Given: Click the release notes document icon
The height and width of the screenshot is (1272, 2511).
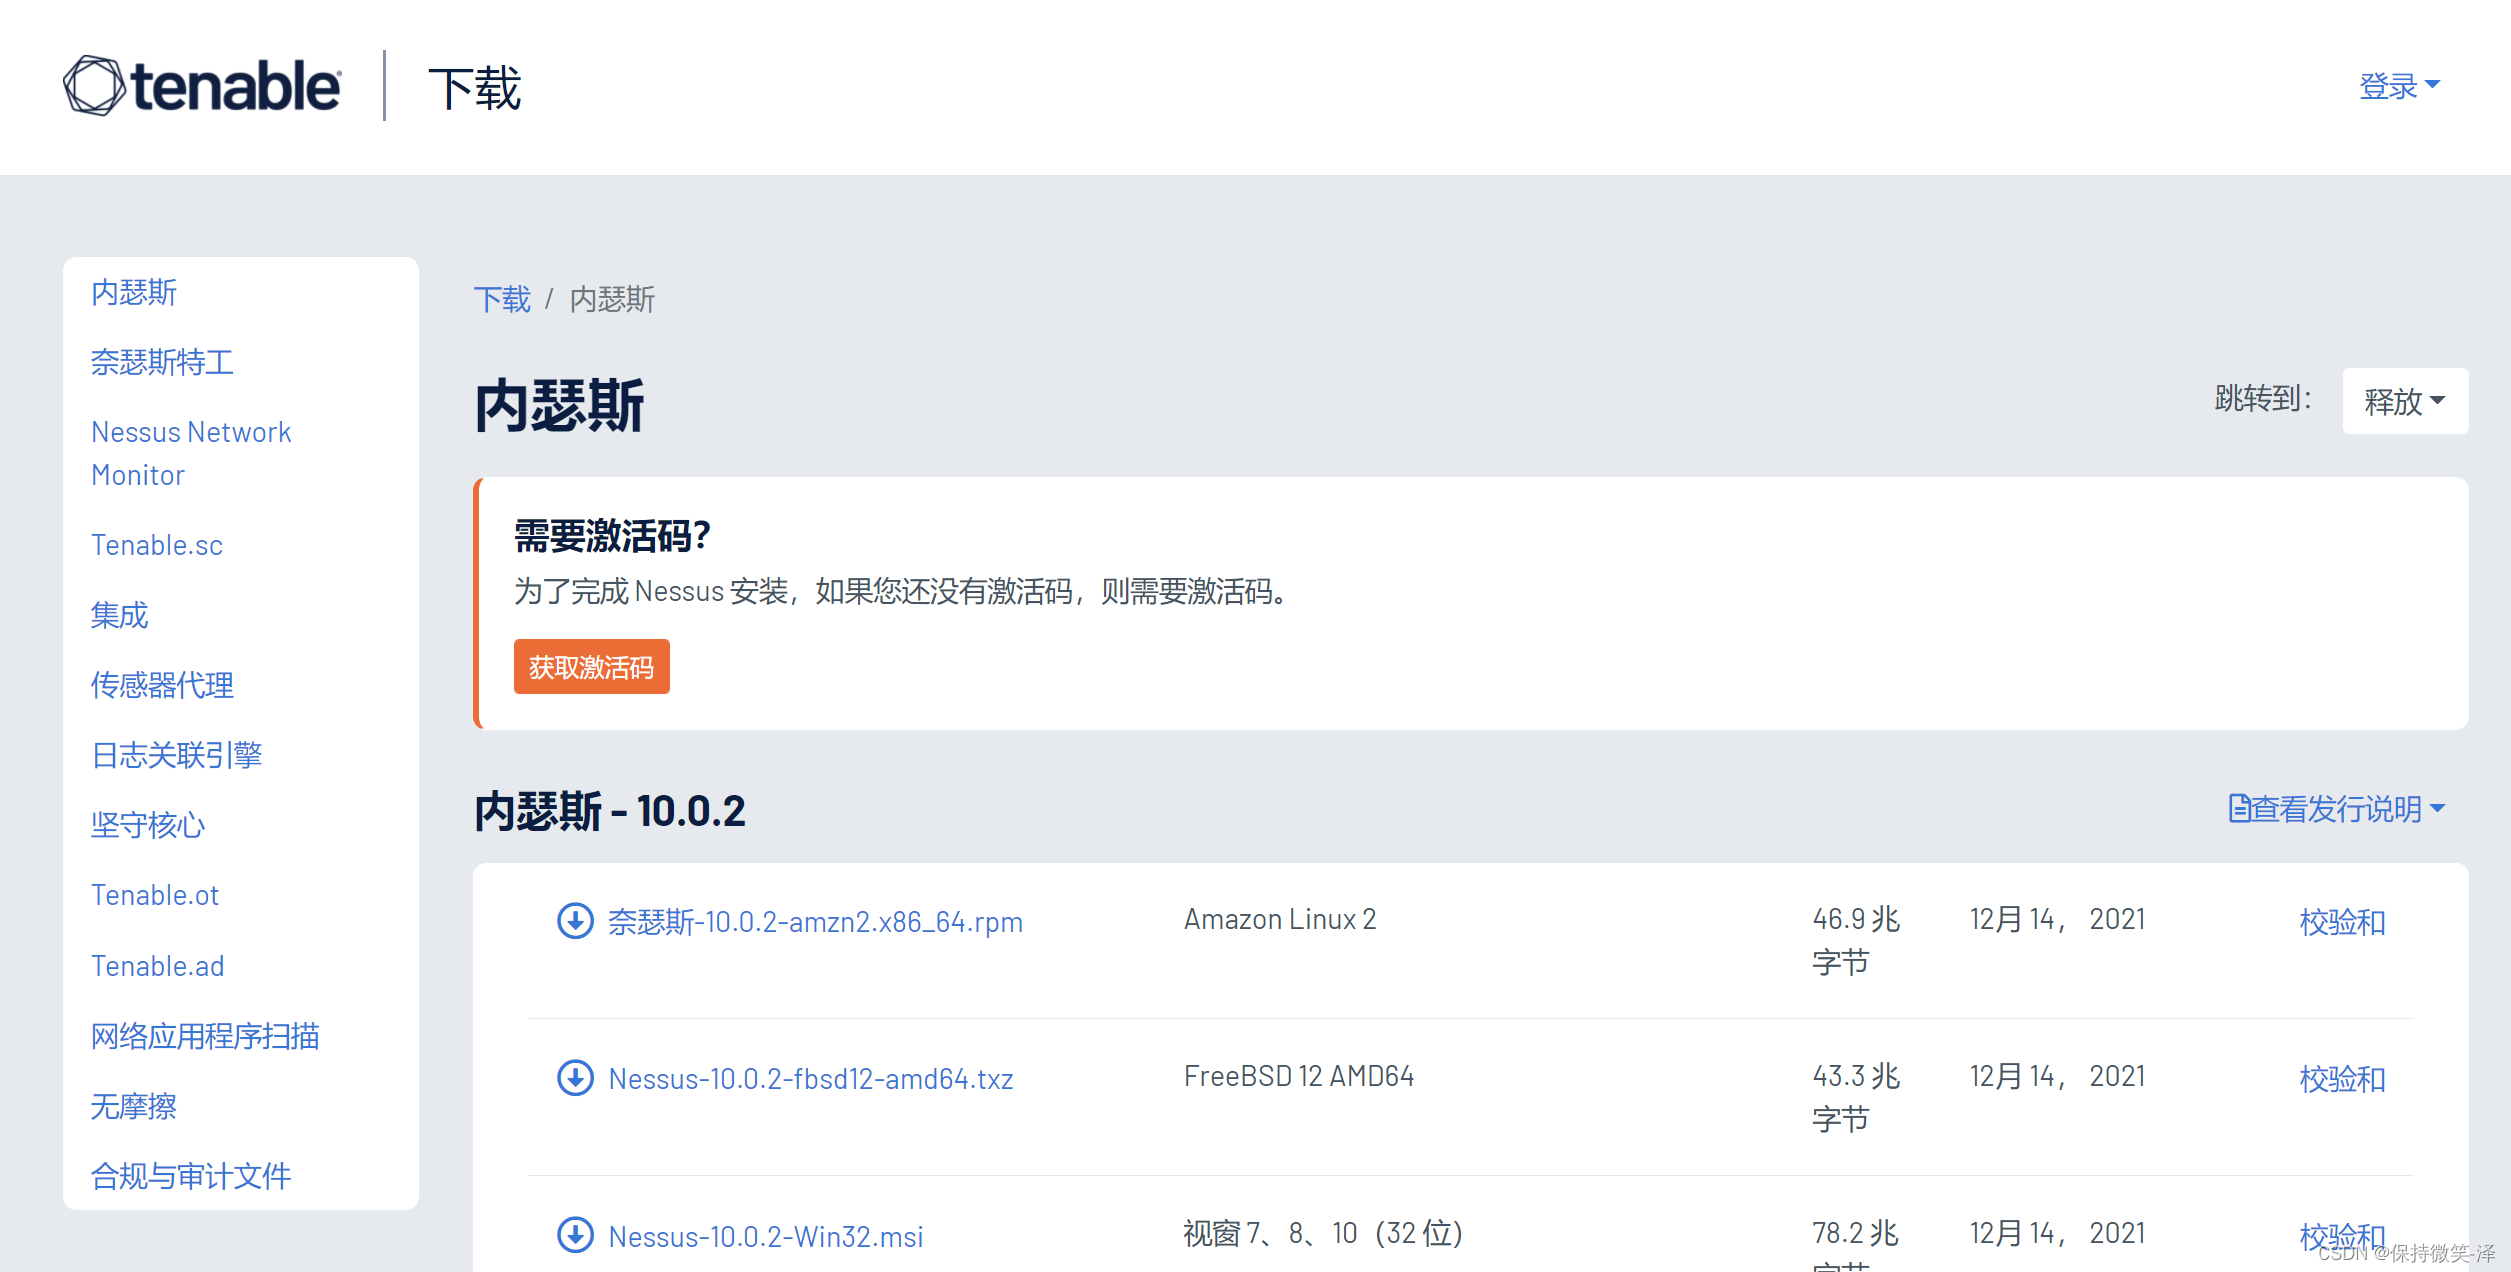Looking at the screenshot, I should 2239,808.
